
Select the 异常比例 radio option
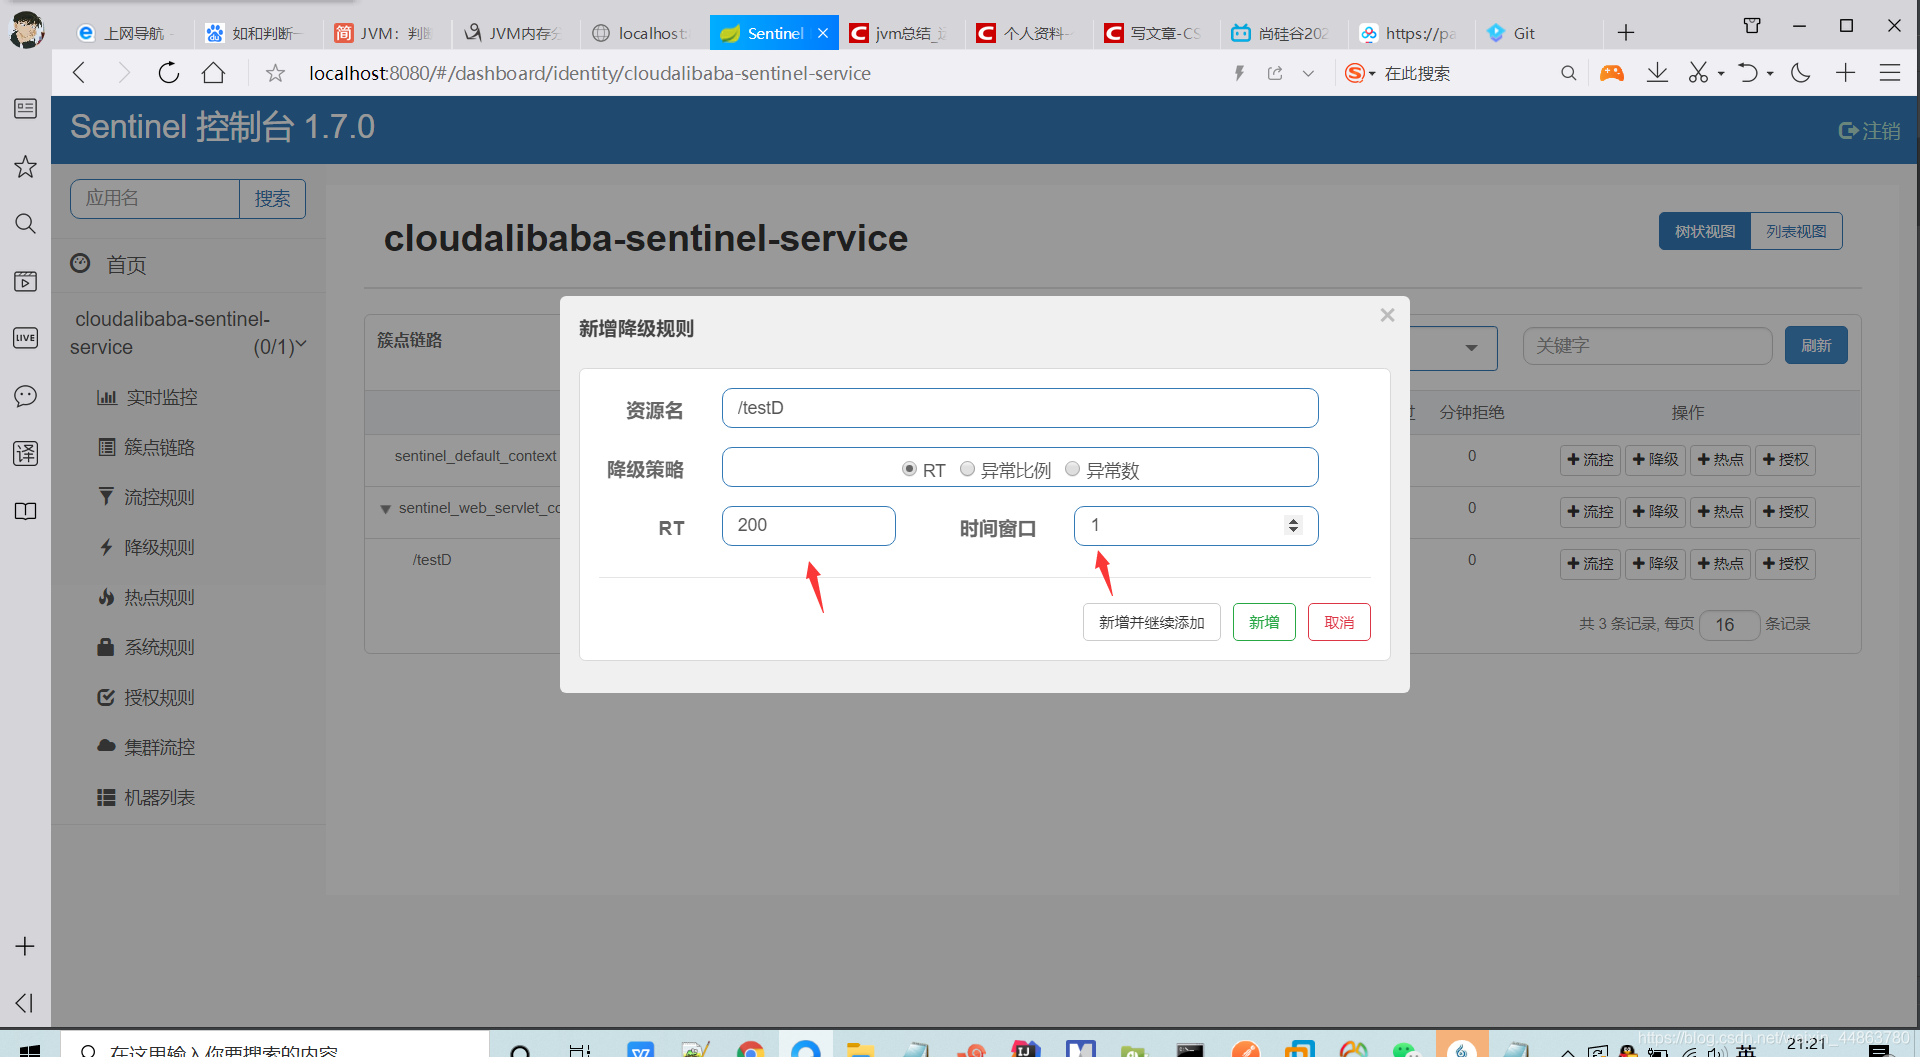[967, 469]
